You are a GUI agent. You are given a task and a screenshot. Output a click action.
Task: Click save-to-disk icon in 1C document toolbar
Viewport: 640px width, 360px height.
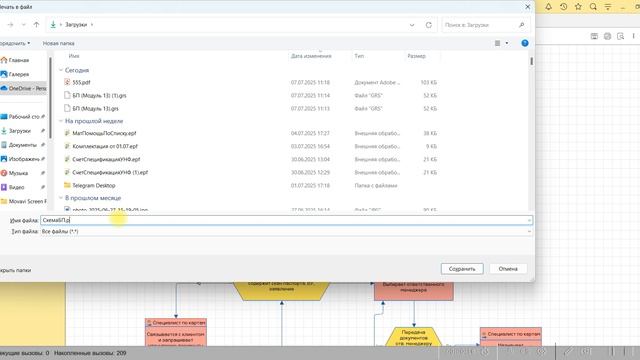click(x=594, y=36)
